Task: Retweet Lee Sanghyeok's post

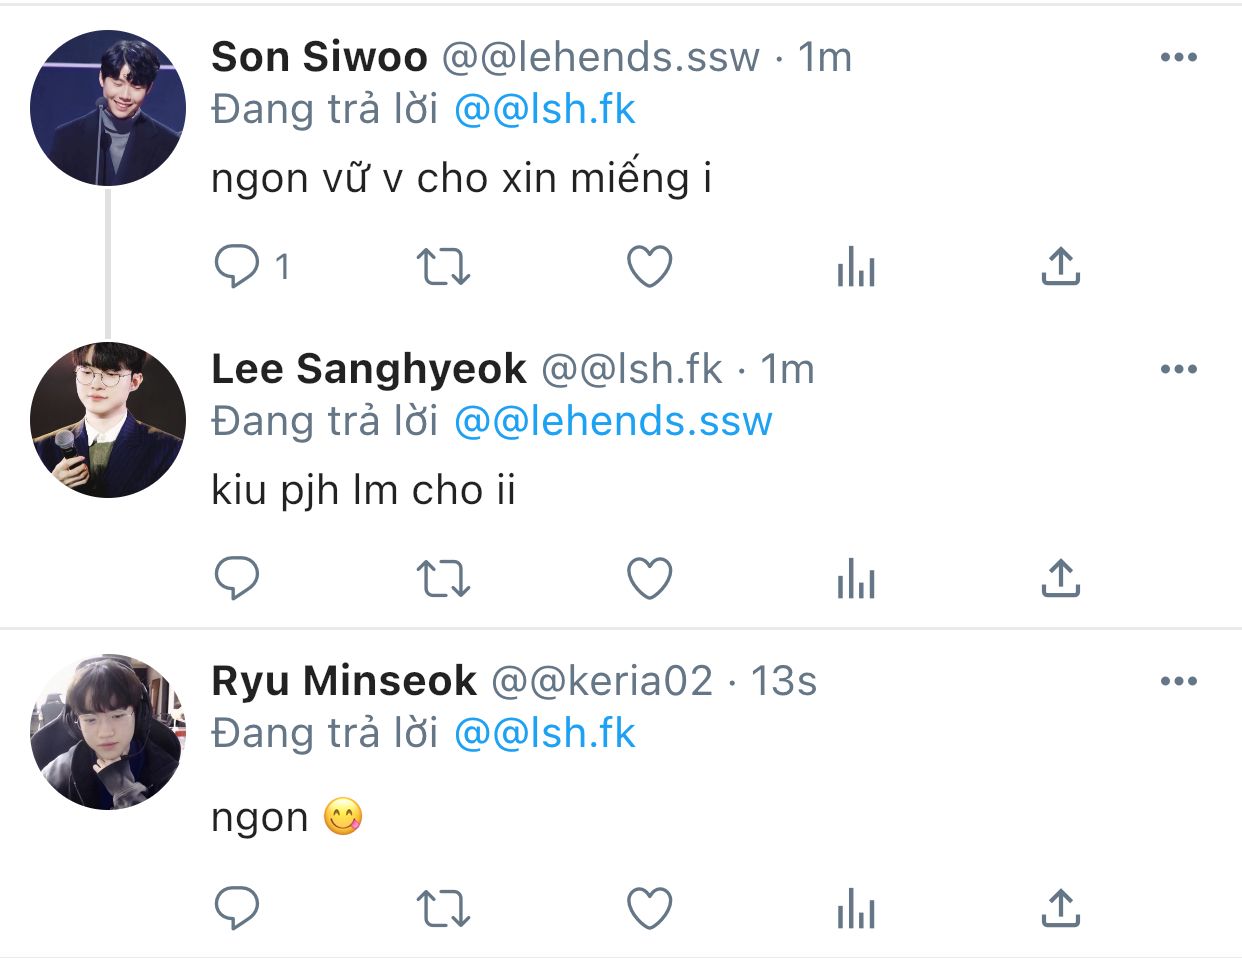Action: coord(442,578)
